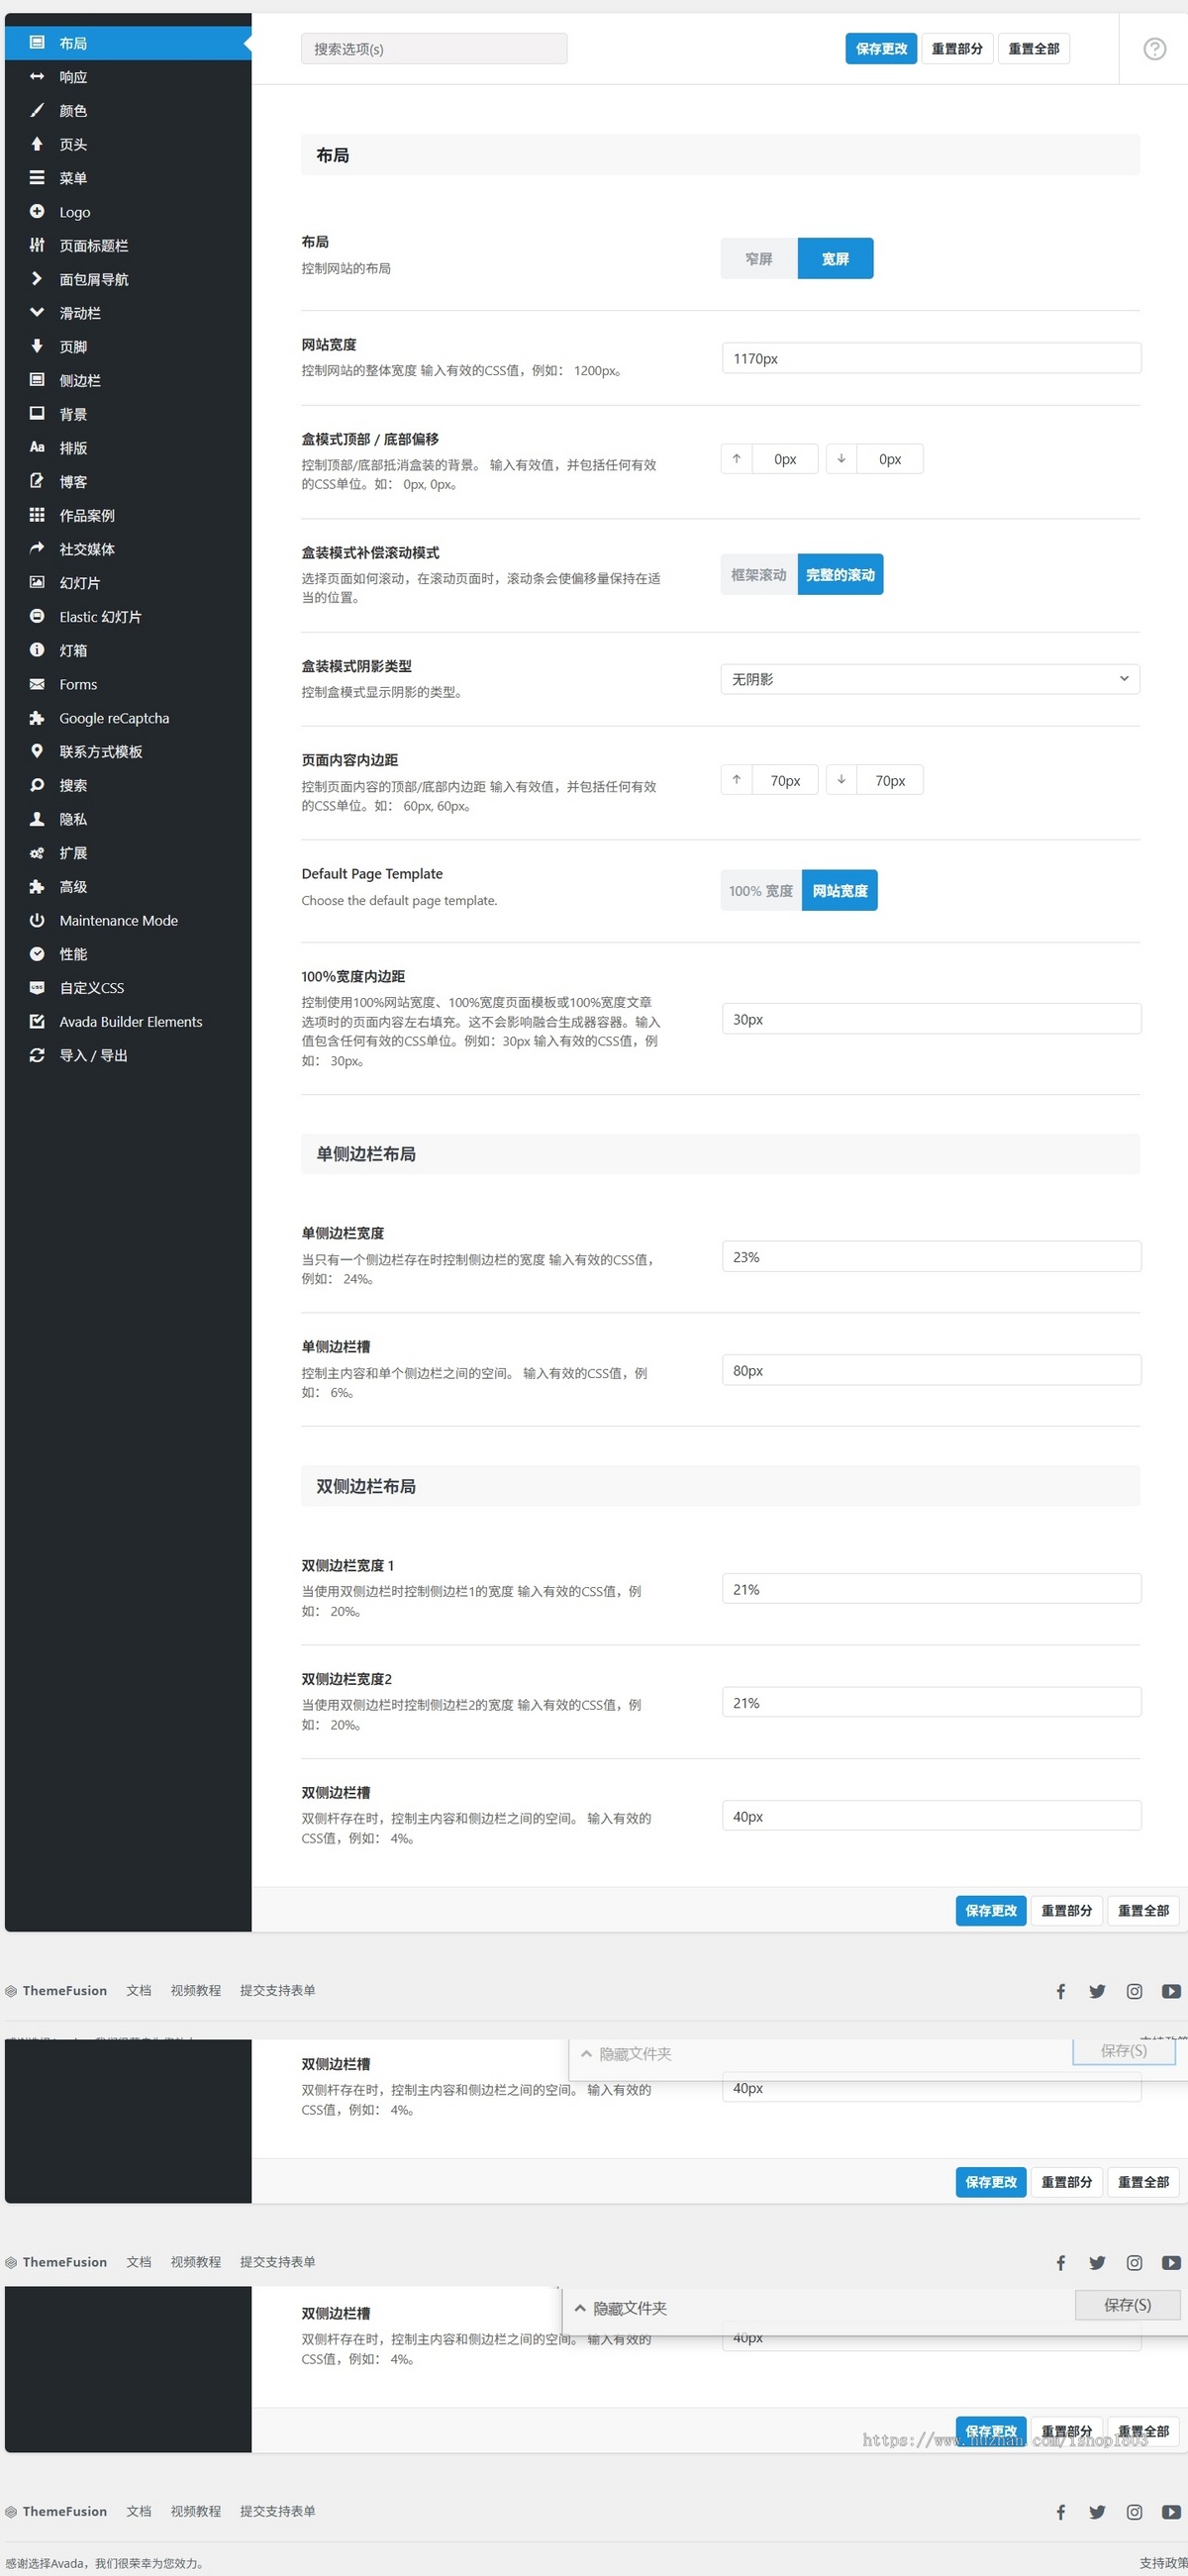Viewport: 1188px width, 2576px height.
Task: Open the 无阴影 shadow type dropdown
Action: pyautogui.click(x=930, y=679)
